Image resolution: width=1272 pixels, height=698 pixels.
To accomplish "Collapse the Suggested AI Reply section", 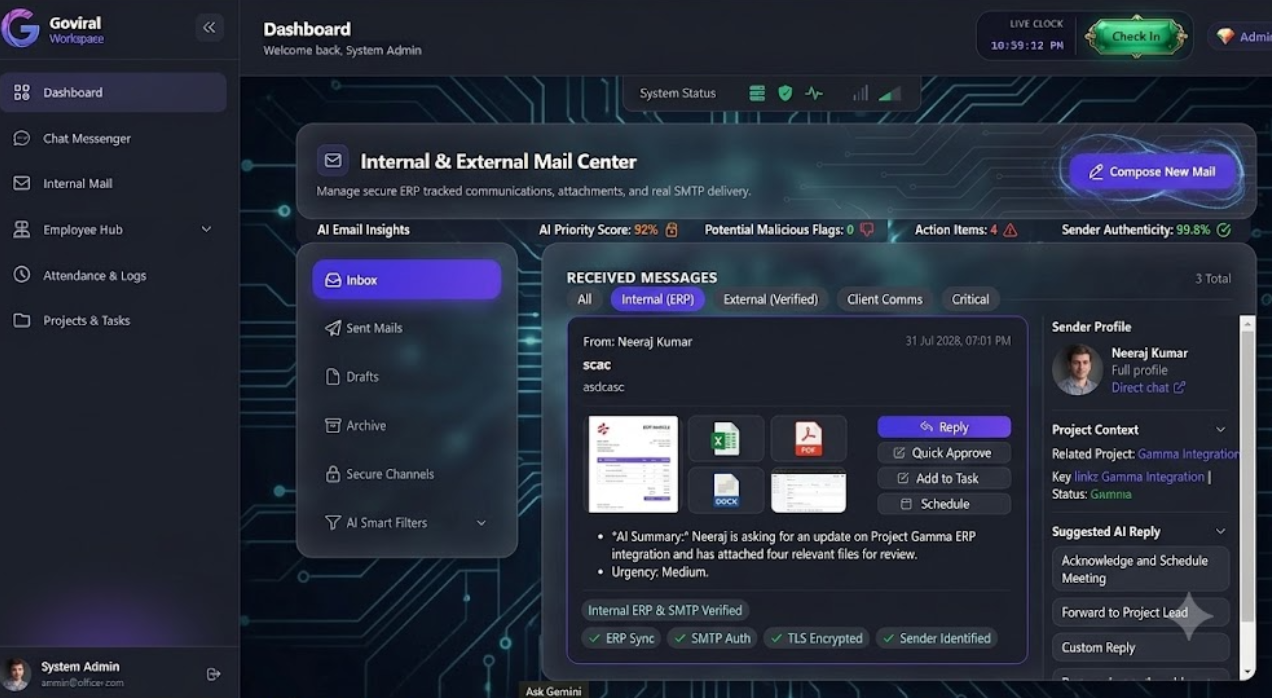I will click(1220, 532).
